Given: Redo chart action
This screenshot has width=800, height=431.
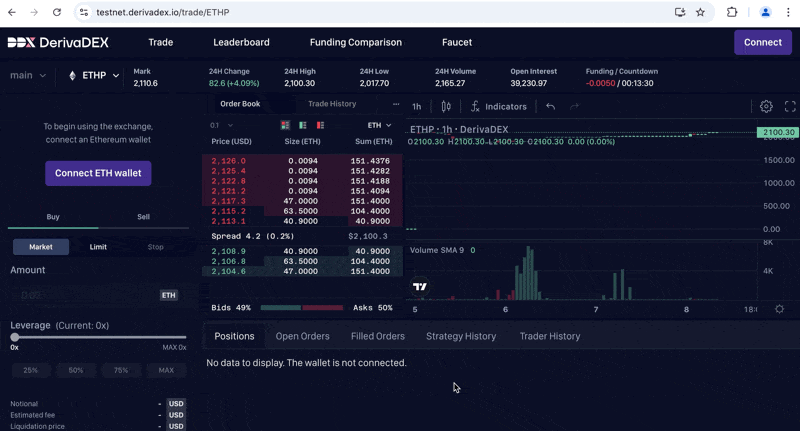Looking at the screenshot, I should click(574, 106).
